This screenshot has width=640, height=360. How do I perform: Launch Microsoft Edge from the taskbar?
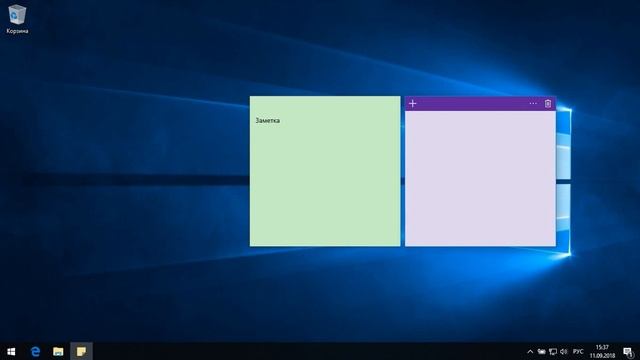point(35,351)
